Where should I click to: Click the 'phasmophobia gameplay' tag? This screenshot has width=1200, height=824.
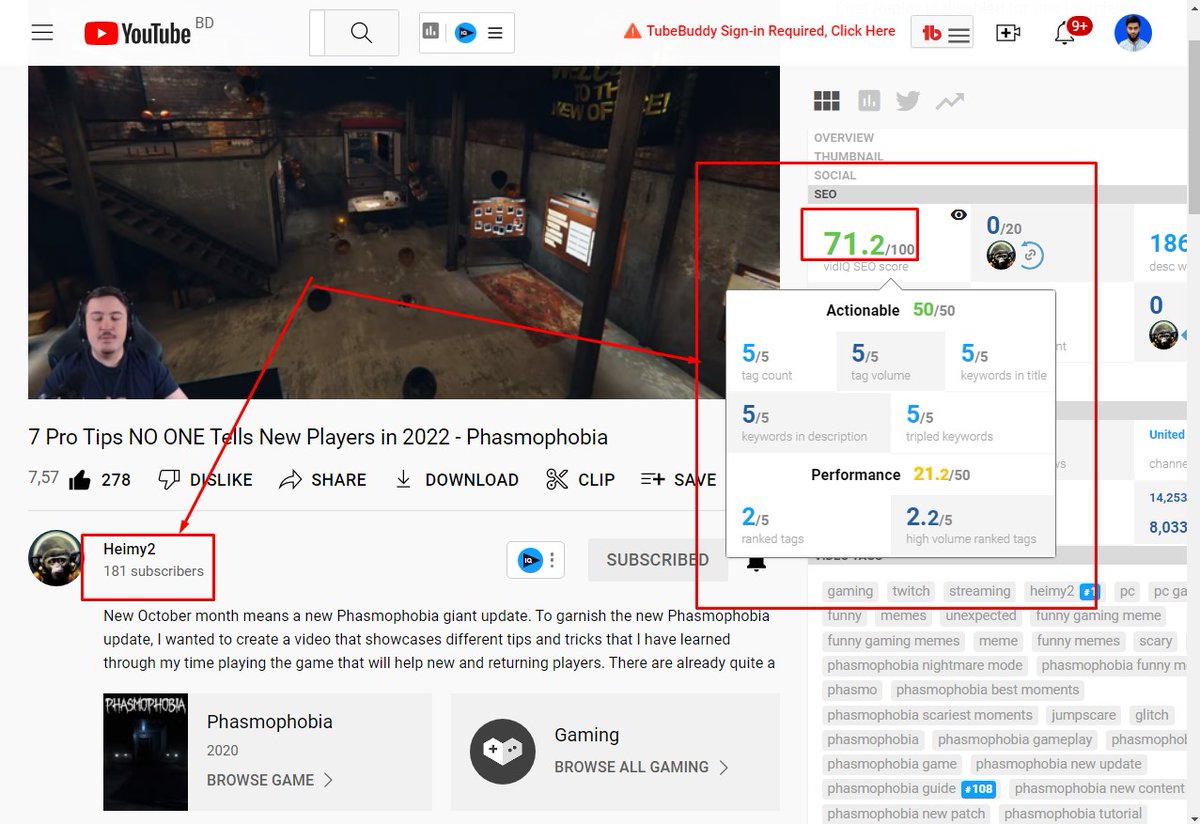point(1015,739)
